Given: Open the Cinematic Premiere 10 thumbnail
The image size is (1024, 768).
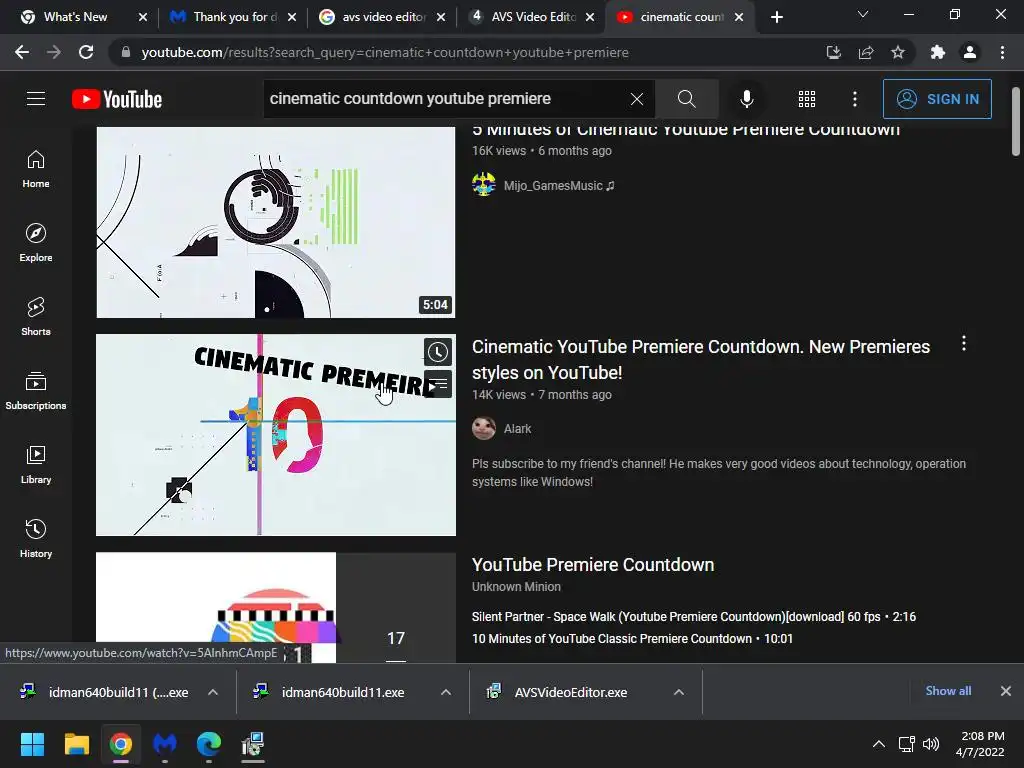Looking at the screenshot, I should pos(276,435).
